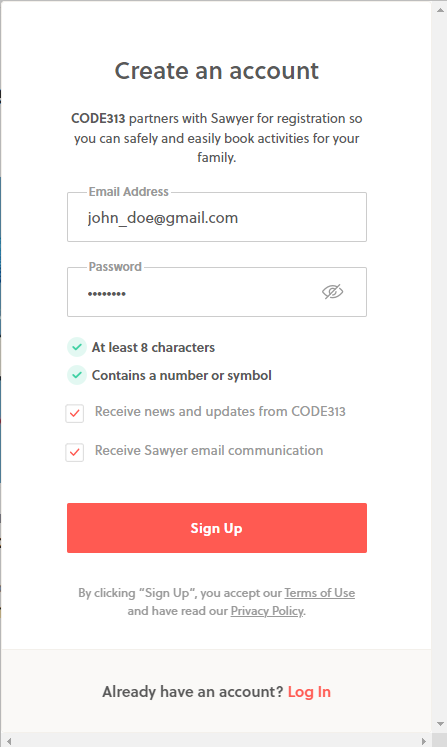Go to Log In link
This screenshot has height=747, width=447.
click(309, 692)
